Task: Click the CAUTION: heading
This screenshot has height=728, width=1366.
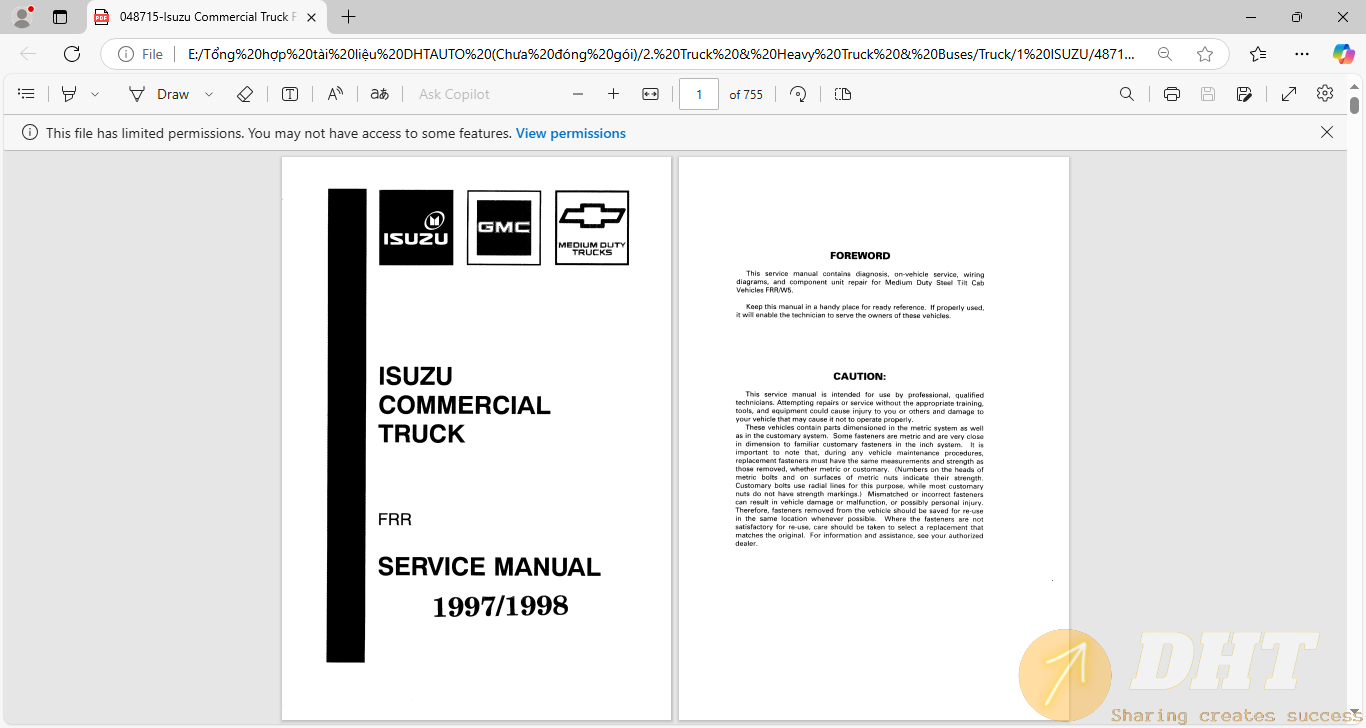Action: point(860,377)
